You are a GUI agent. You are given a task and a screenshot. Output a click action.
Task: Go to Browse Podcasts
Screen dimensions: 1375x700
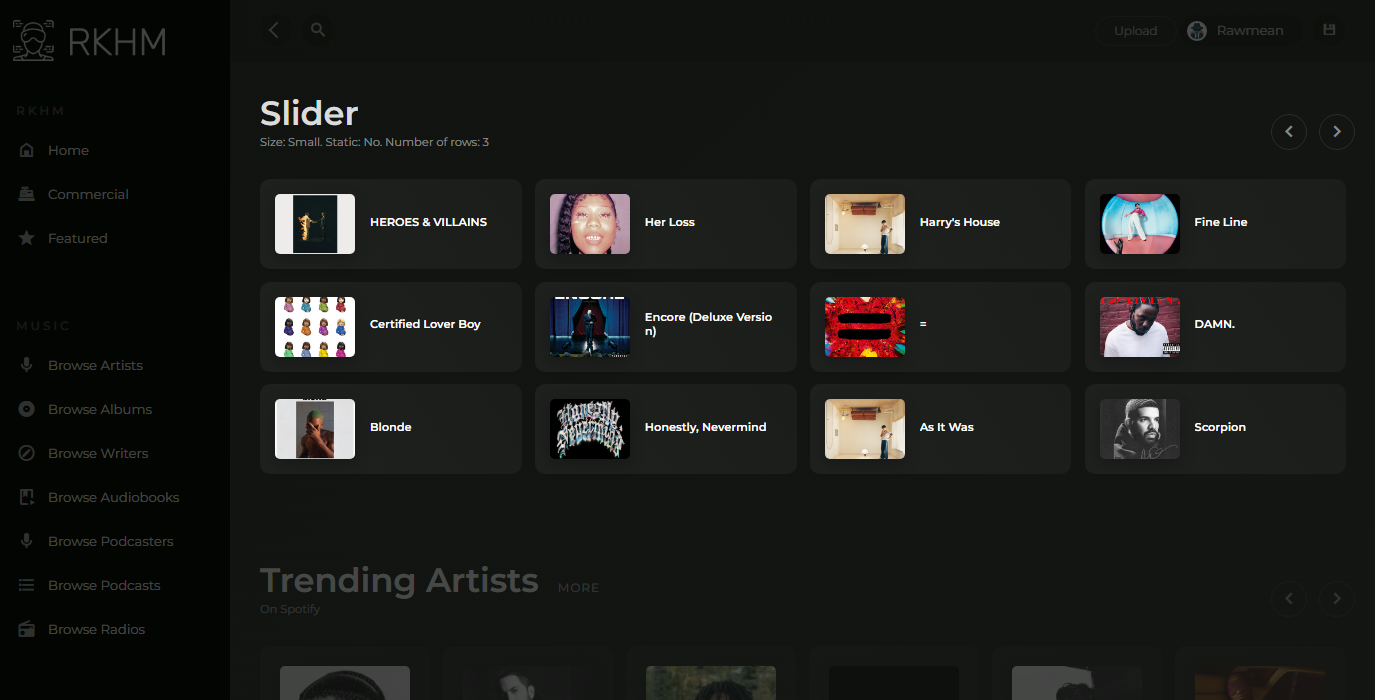tap(104, 585)
